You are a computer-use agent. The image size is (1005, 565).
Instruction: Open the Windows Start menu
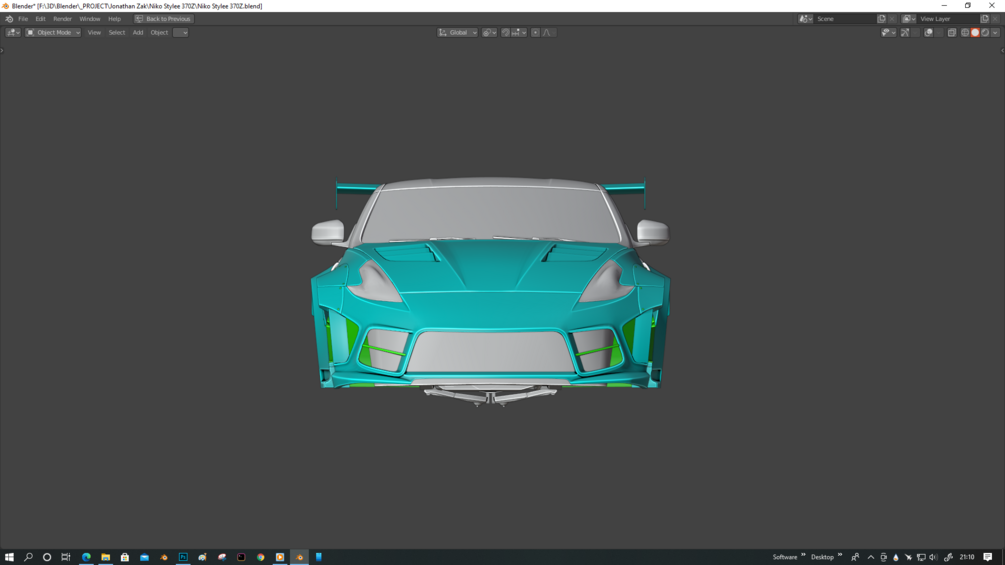pyautogui.click(x=9, y=557)
